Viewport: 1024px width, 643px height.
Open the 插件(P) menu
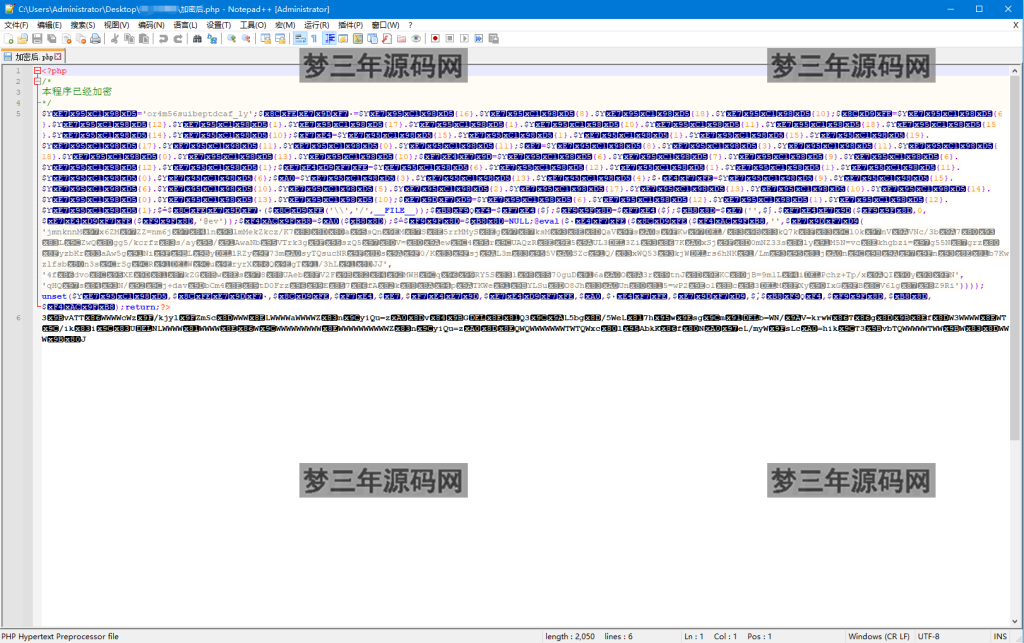(x=351, y=25)
